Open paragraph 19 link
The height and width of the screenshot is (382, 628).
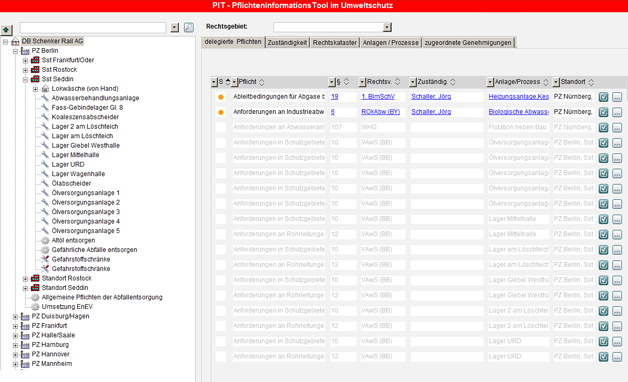pos(334,97)
